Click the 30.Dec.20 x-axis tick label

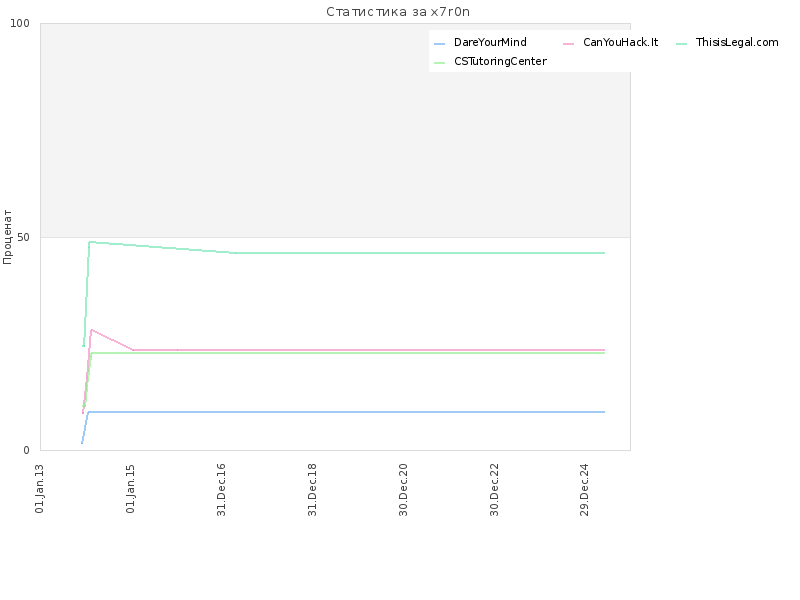click(x=403, y=490)
